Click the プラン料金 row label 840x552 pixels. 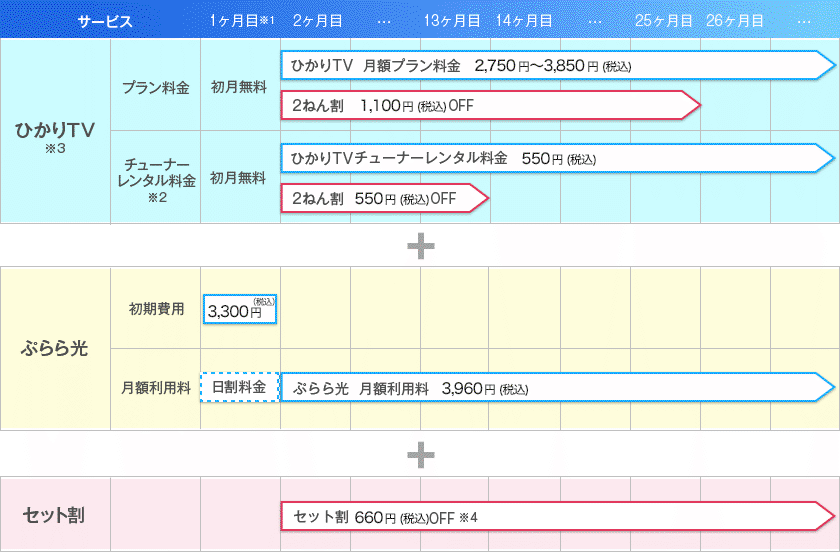[155, 87]
